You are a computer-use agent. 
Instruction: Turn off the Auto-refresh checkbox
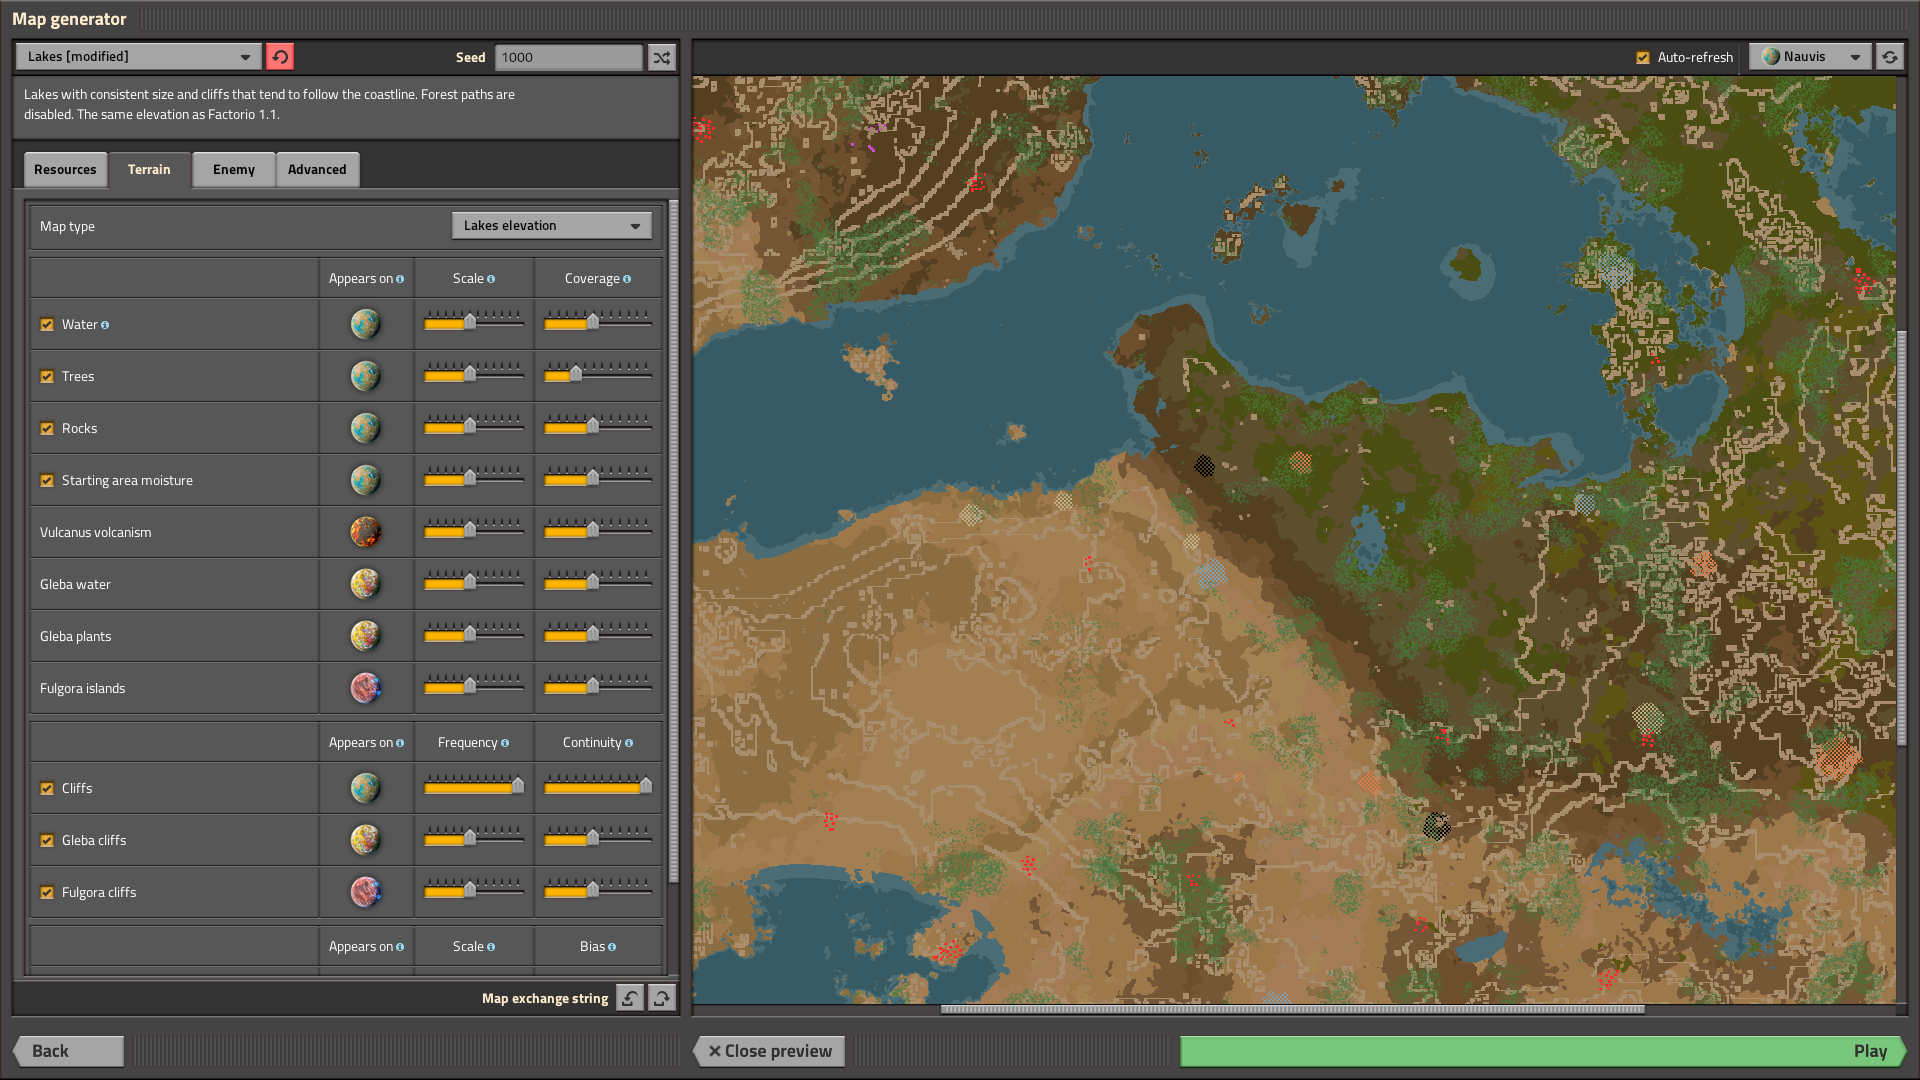pos(1643,58)
